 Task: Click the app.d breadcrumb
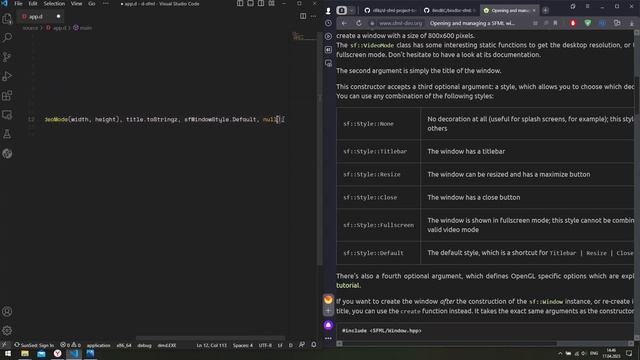pyautogui.click(x=57, y=28)
